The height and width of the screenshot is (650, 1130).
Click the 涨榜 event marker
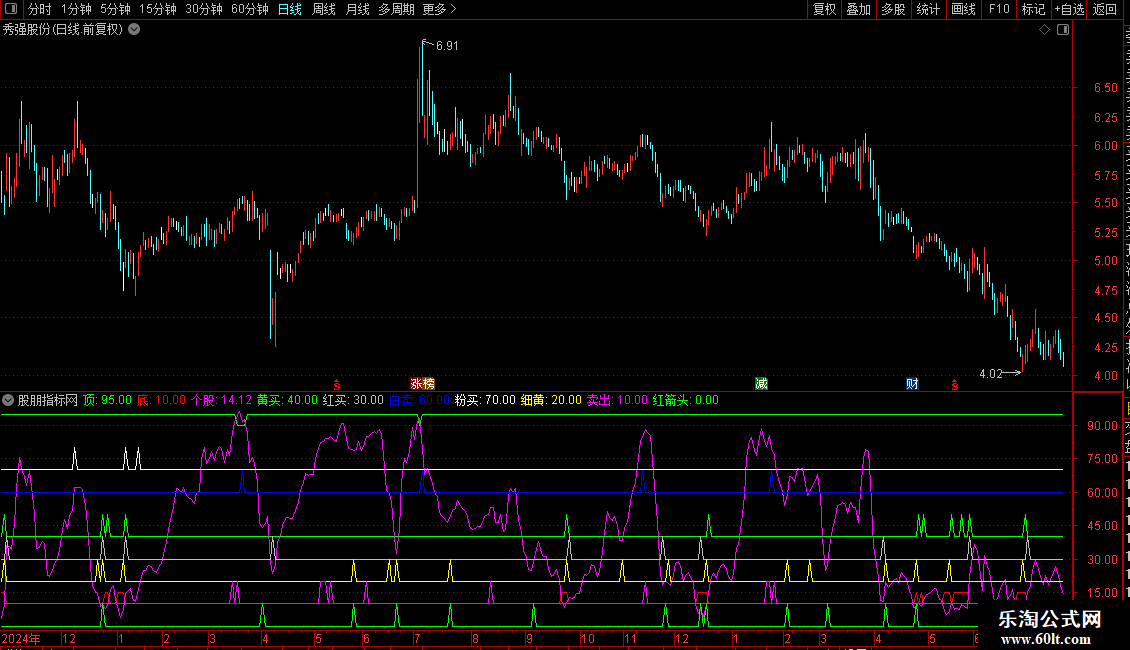(x=422, y=383)
